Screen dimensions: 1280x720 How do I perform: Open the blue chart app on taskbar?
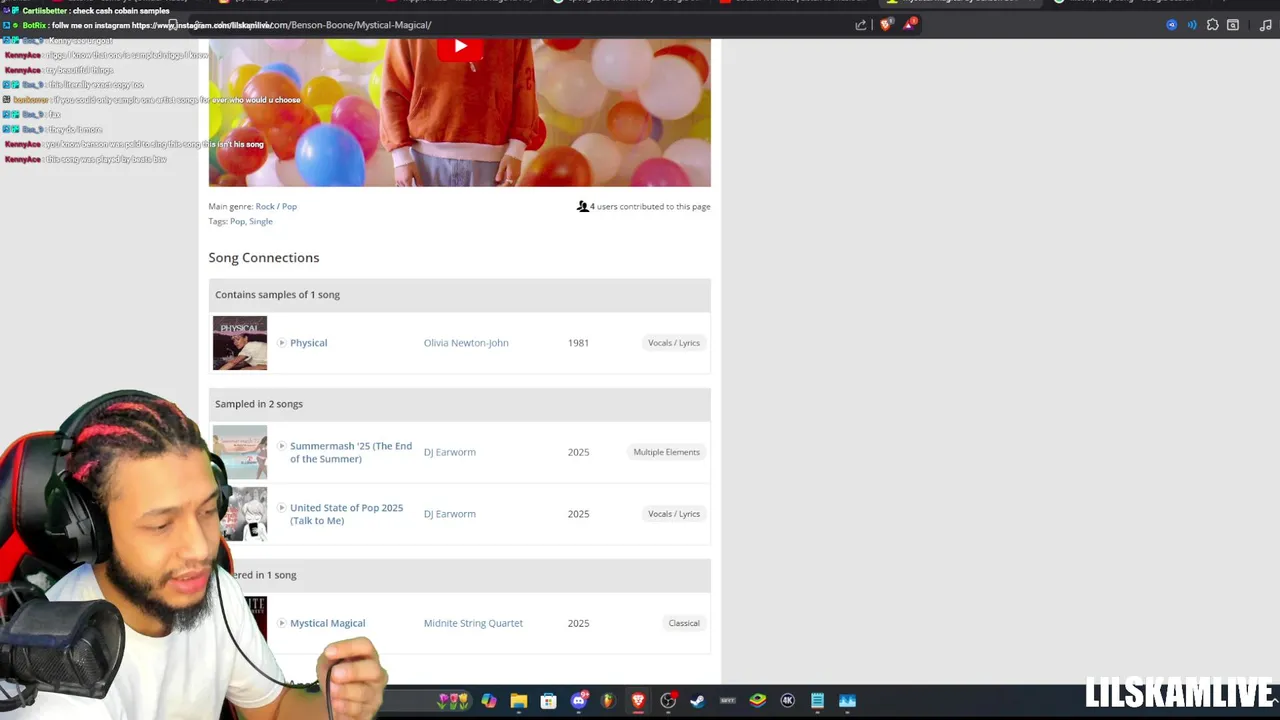point(847,701)
